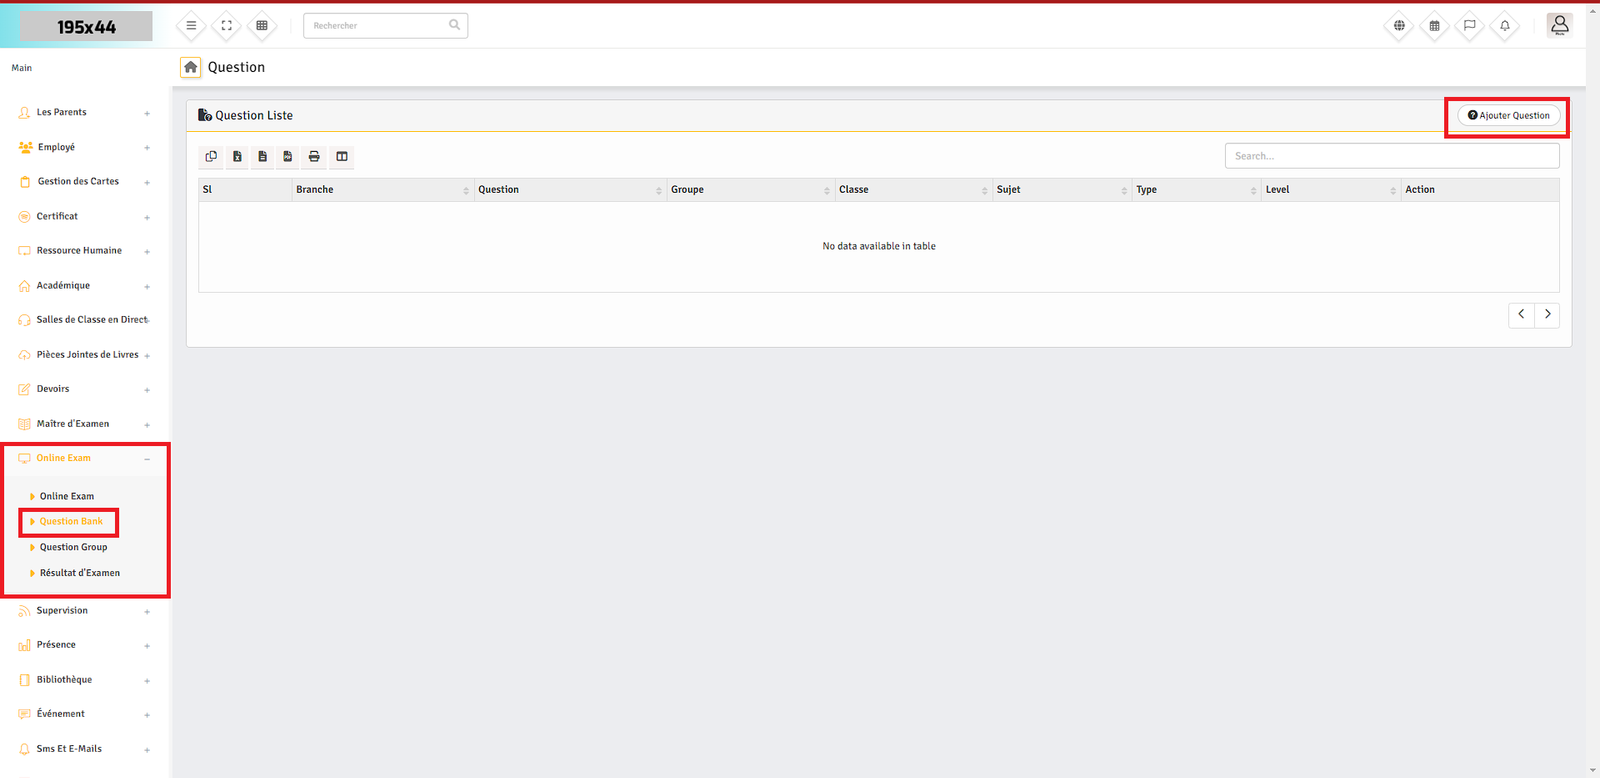
Task: Click the copy table icon
Action: point(211,157)
